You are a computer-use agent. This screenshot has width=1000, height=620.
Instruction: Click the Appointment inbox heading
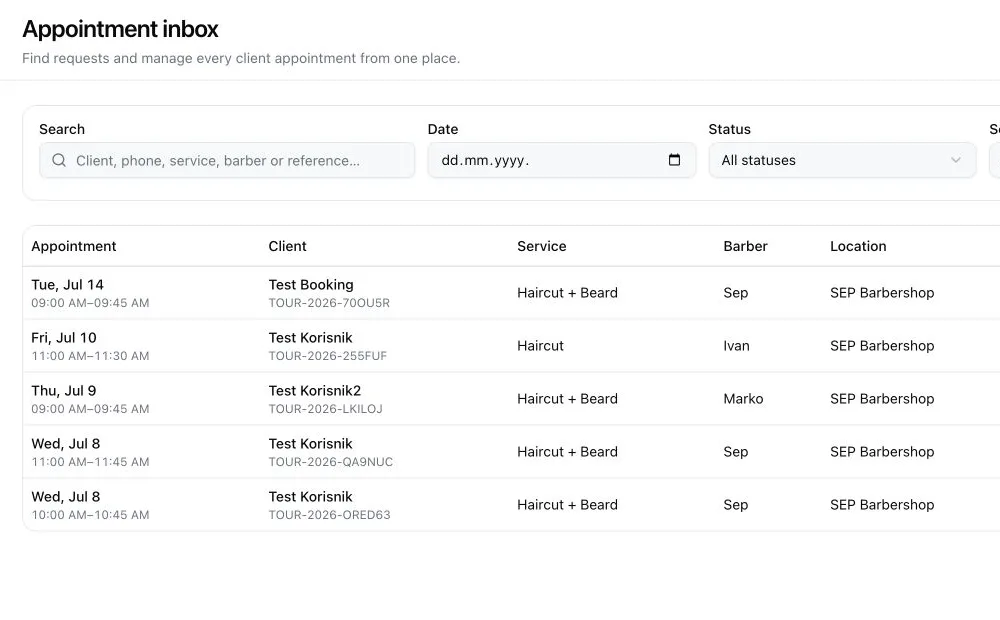[121, 29]
